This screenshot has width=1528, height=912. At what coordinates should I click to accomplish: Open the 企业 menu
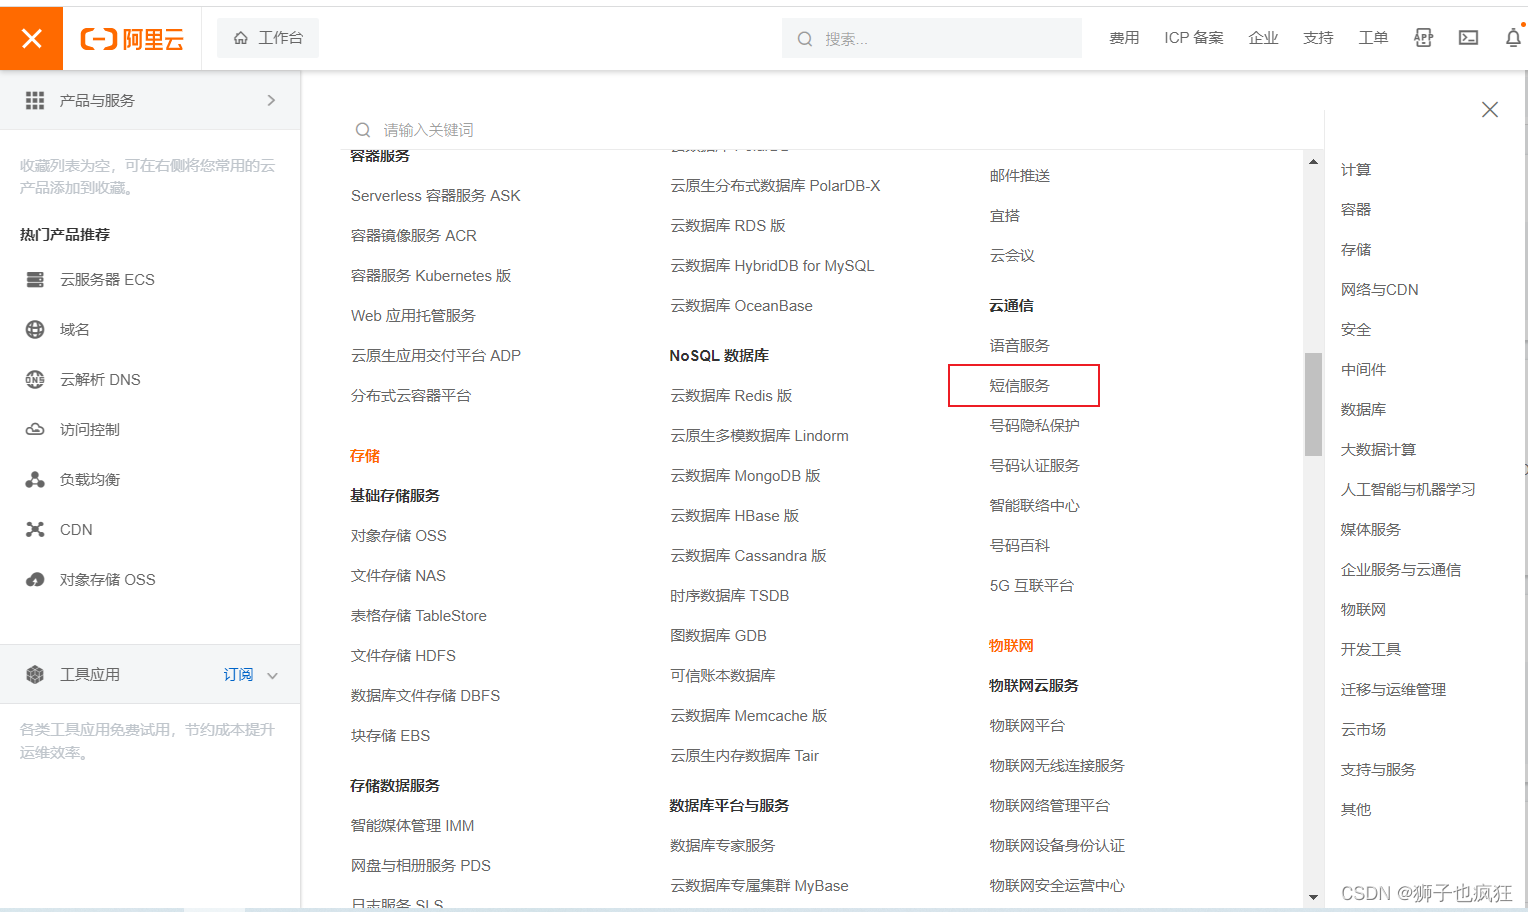[x=1263, y=38]
